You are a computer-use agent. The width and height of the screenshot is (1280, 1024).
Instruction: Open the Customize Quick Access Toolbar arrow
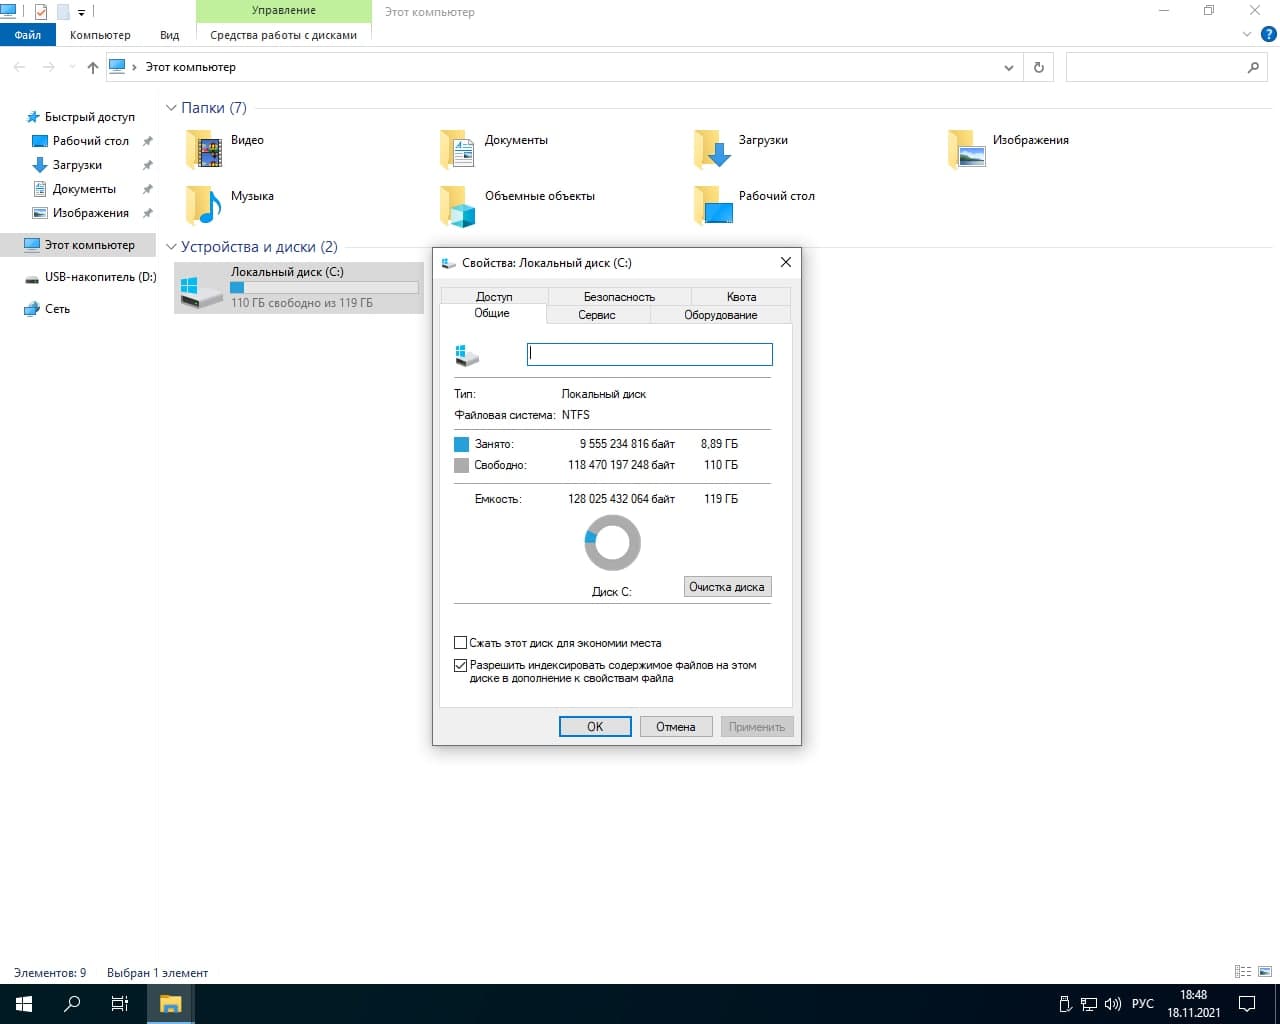81,13
